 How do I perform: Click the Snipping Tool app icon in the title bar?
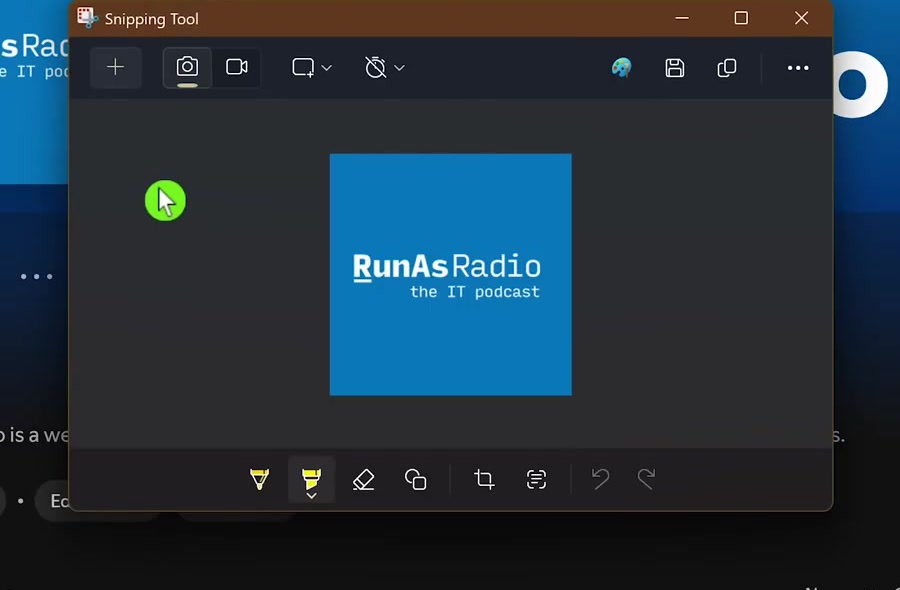(87, 18)
